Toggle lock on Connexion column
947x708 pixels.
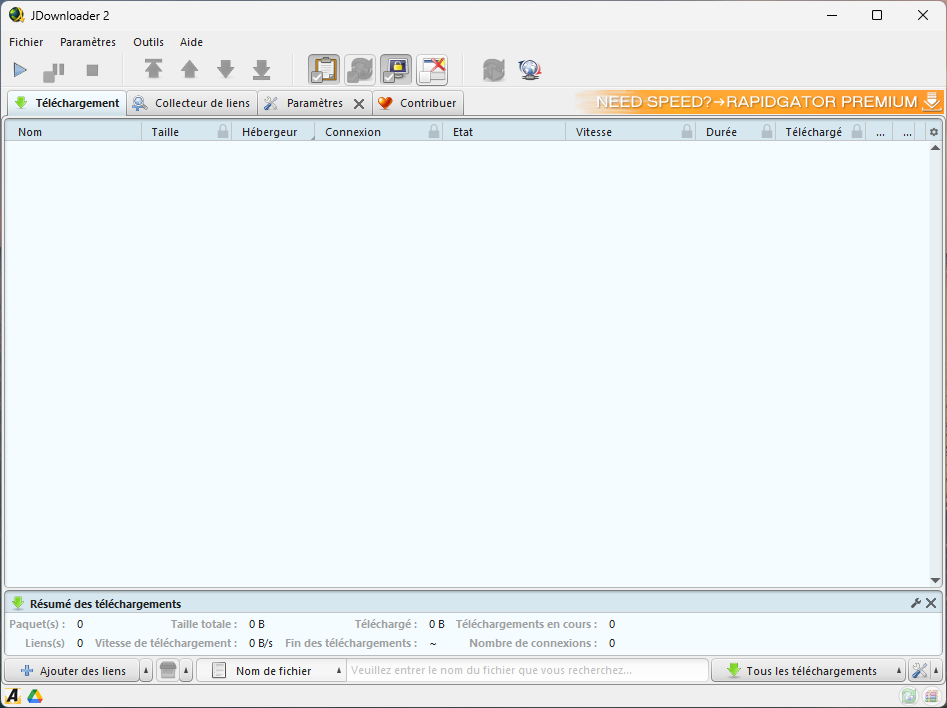[x=434, y=131]
